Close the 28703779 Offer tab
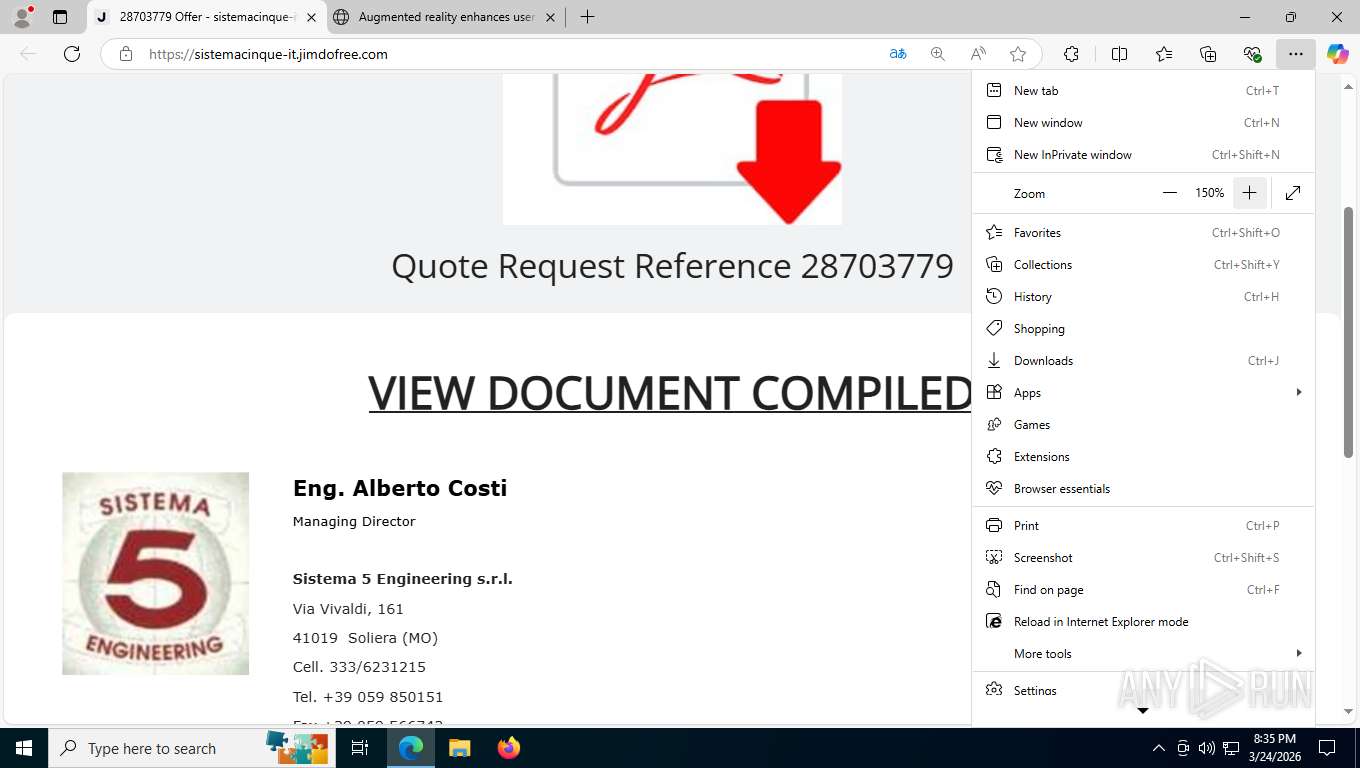 pyautogui.click(x=311, y=17)
